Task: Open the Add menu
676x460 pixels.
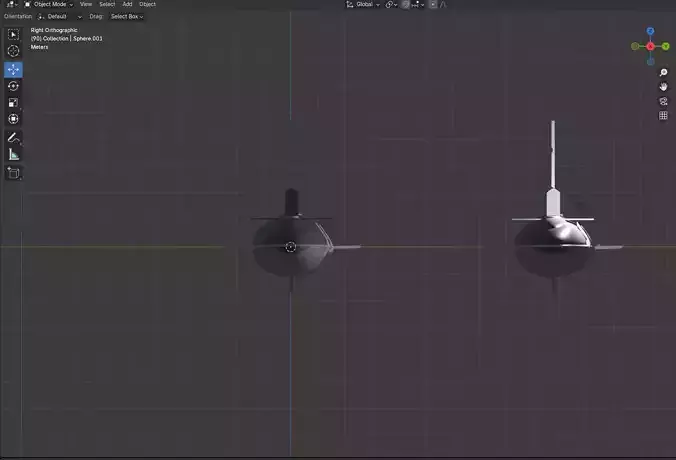Action: pyautogui.click(x=127, y=4)
